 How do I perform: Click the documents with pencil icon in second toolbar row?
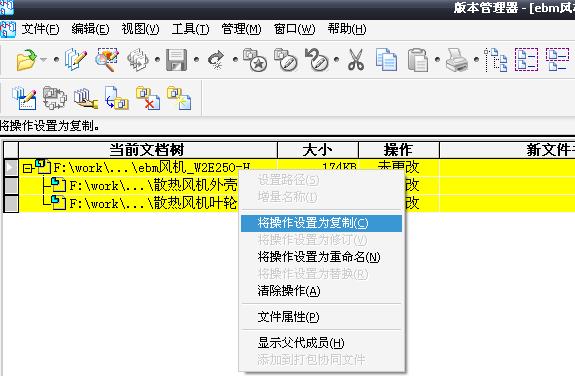24,98
